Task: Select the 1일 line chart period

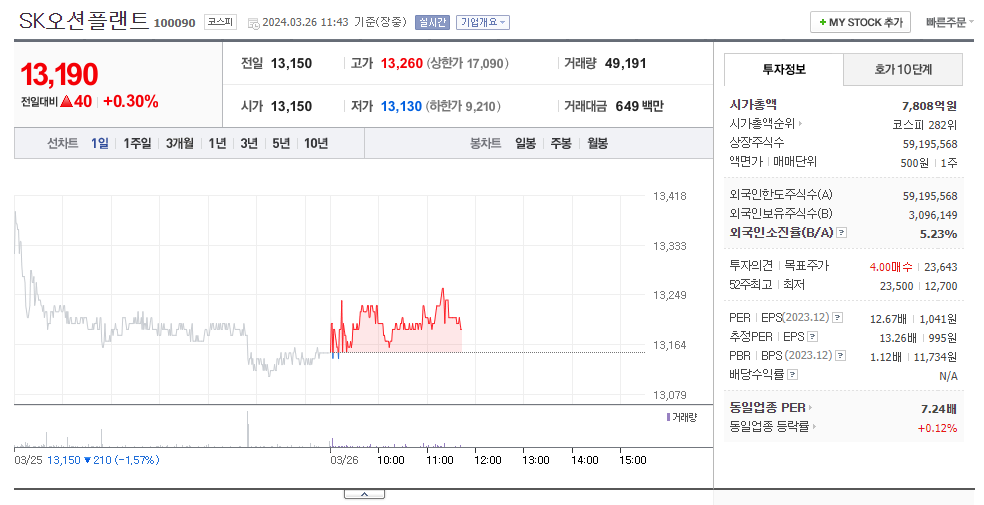Action: click(100, 144)
